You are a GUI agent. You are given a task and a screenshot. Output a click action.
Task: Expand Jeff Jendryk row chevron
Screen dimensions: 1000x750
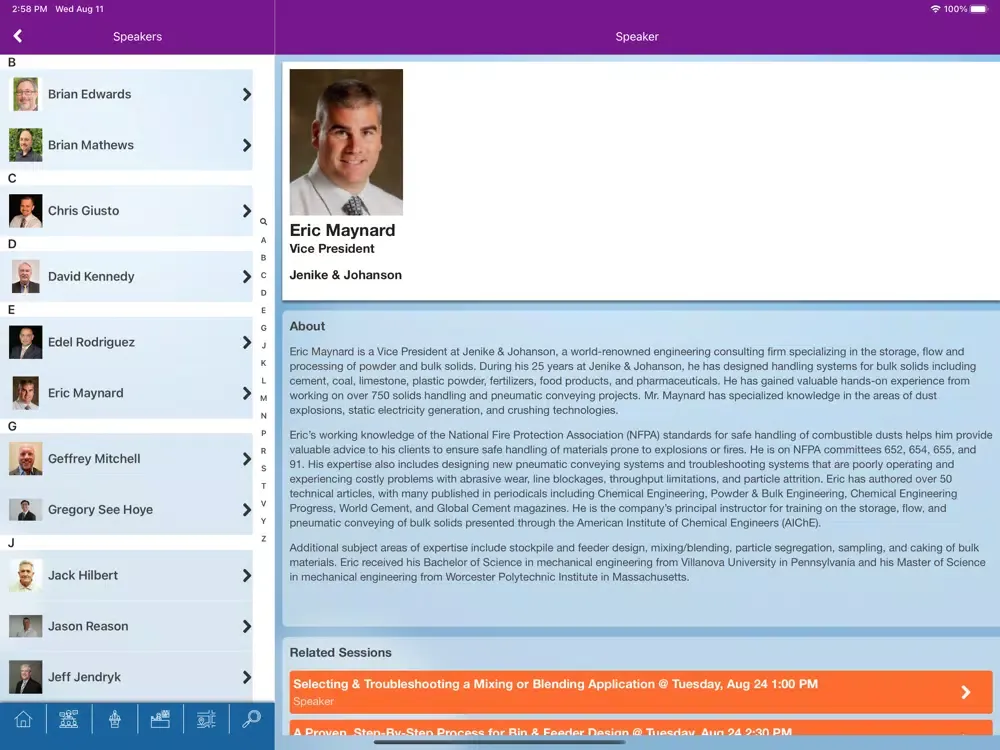coord(247,677)
